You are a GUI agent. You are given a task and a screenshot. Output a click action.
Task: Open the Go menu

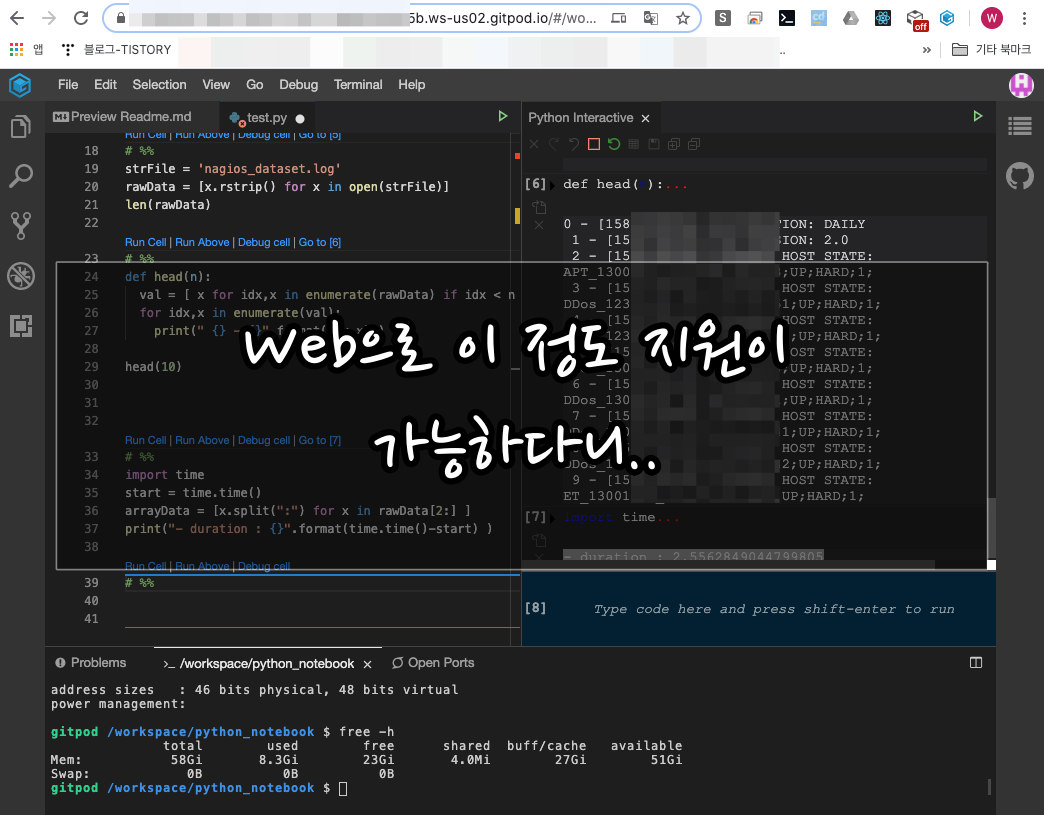[x=254, y=85]
